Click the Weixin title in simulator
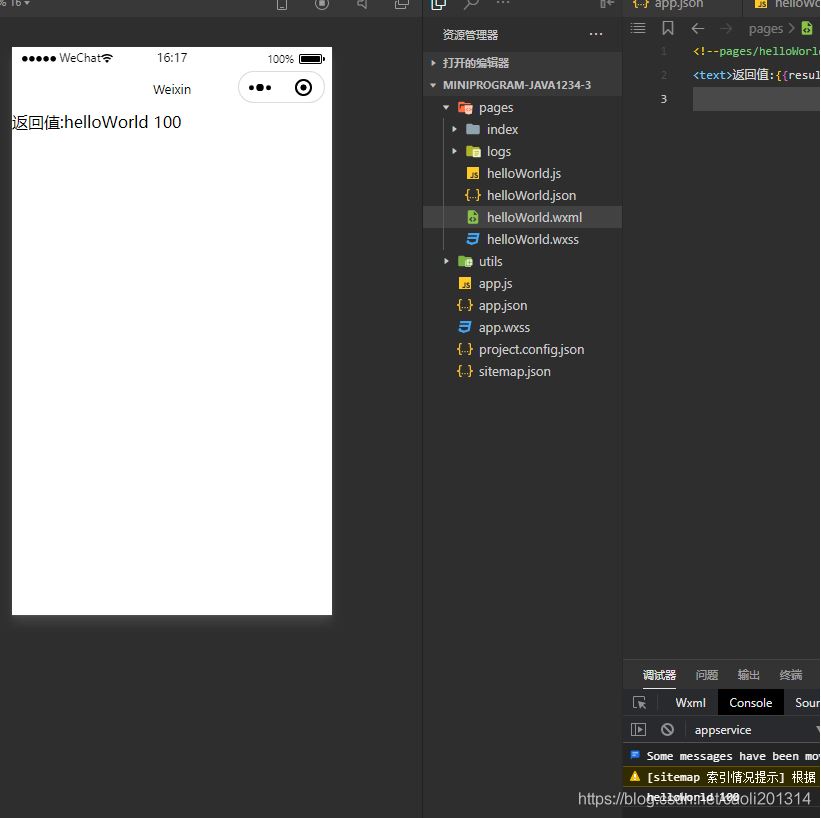The width and height of the screenshot is (821, 818). tap(172, 90)
